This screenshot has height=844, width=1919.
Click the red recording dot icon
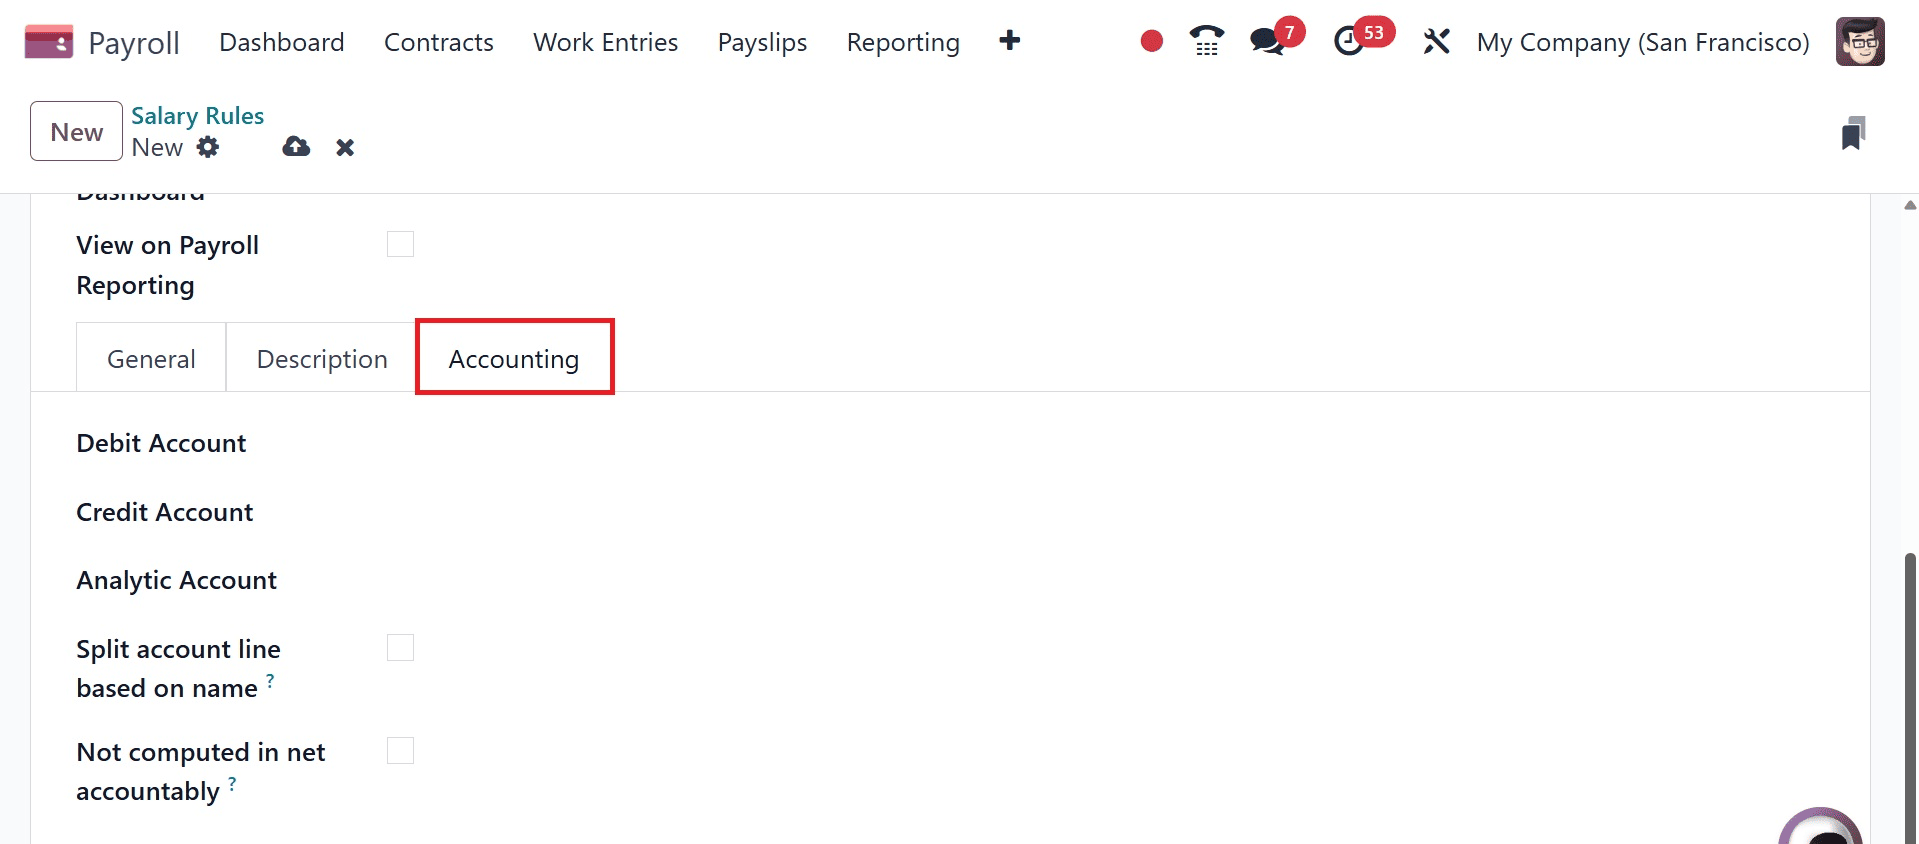[x=1151, y=41]
